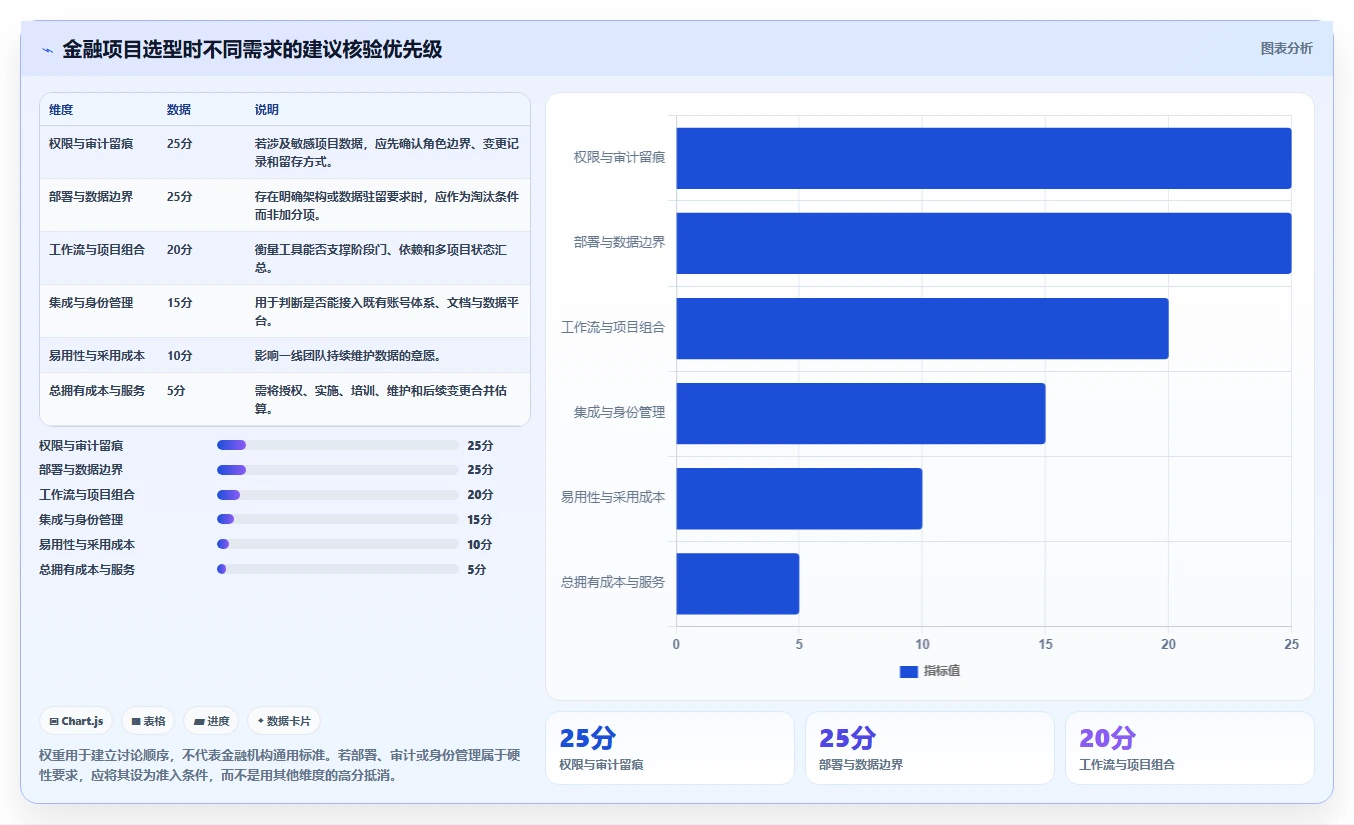Select the 权限与审计留痕 cell in the table

tap(91, 144)
